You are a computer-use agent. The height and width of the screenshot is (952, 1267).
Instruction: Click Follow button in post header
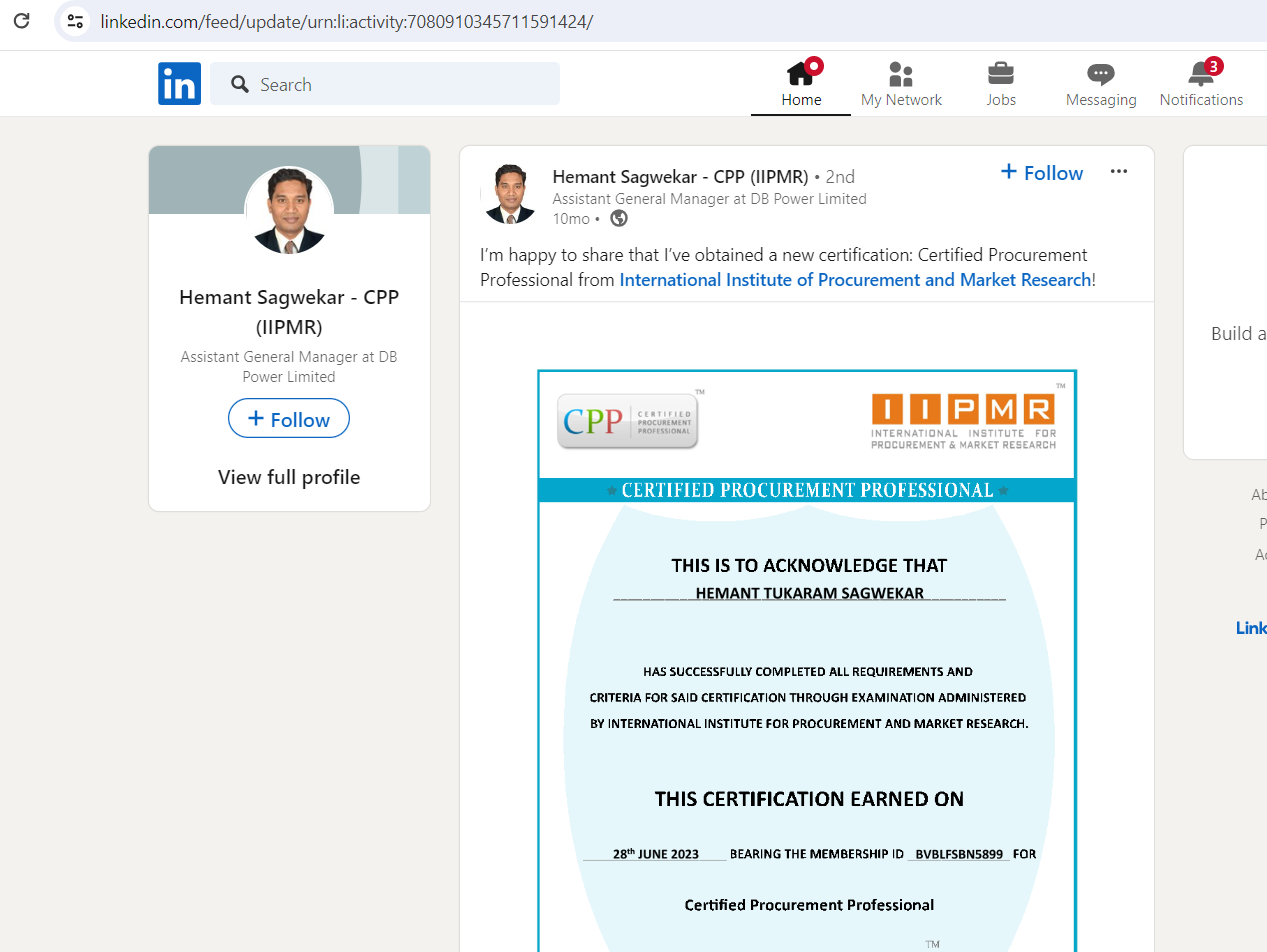click(x=1042, y=173)
